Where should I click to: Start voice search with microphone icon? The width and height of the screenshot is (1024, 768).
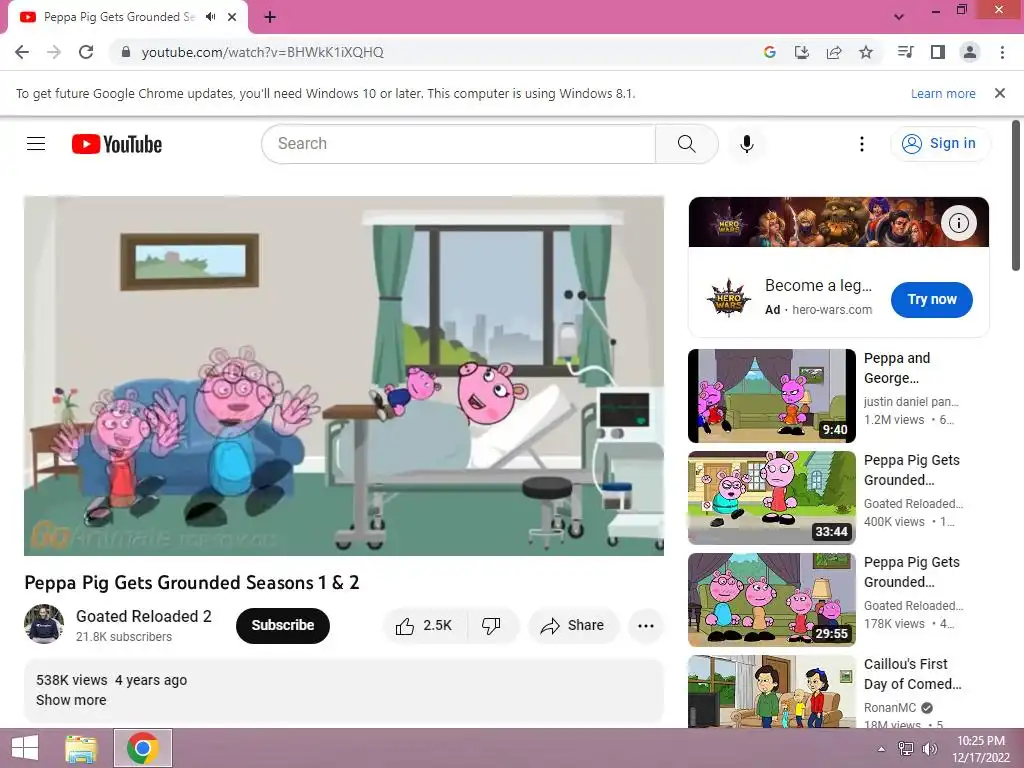coord(747,144)
